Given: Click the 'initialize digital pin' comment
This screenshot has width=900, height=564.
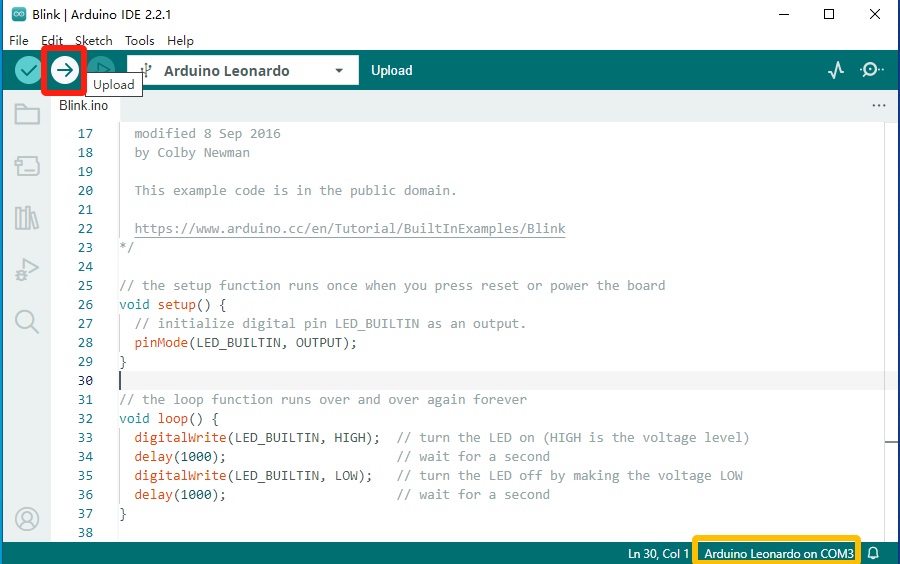Looking at the screenshot, I should pos(330,324).
